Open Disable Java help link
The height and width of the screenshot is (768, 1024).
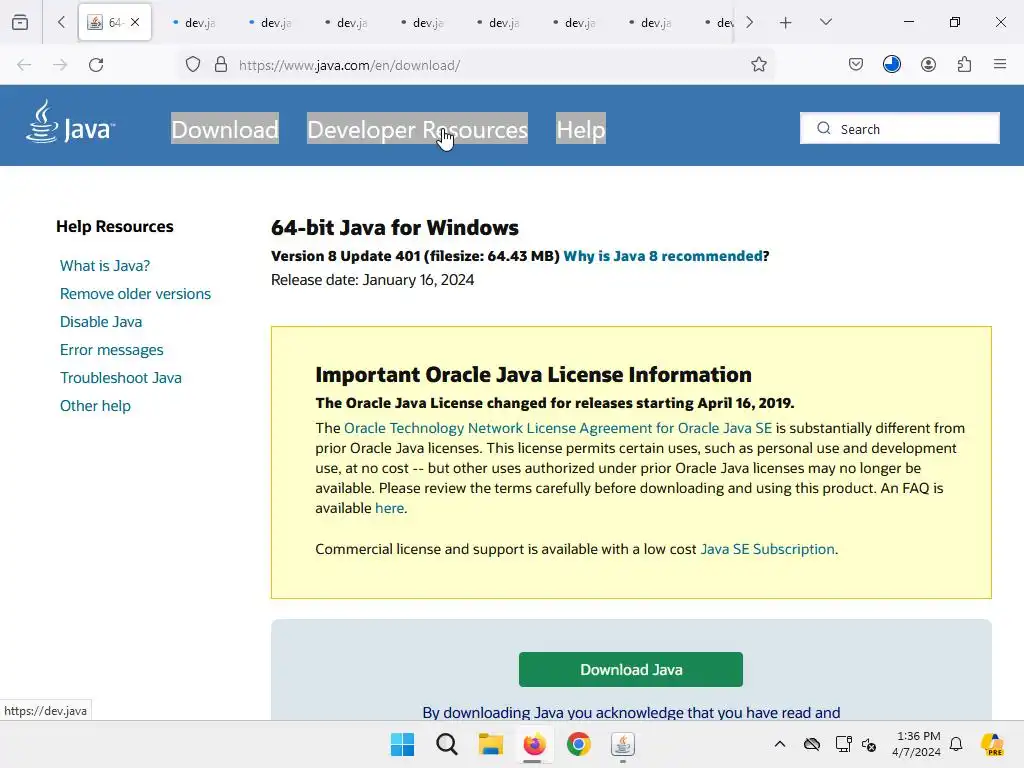[x=101, y=322]
